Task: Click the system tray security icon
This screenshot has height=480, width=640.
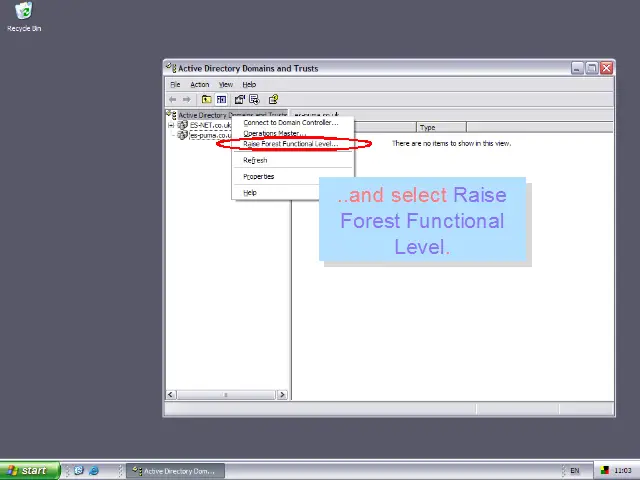Action: point(604,471)
